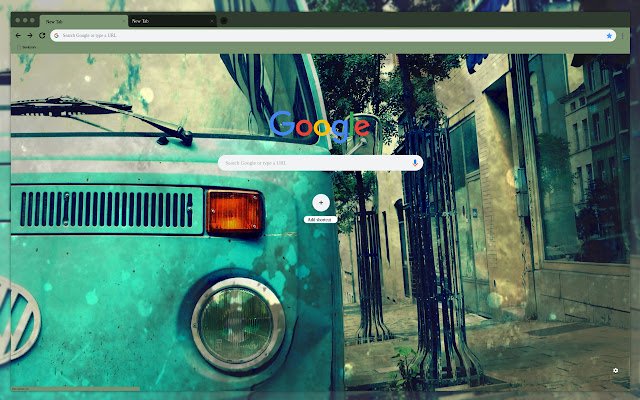The image size is (640, 400).
Task: Click the center Google search box
Action: 320,163
